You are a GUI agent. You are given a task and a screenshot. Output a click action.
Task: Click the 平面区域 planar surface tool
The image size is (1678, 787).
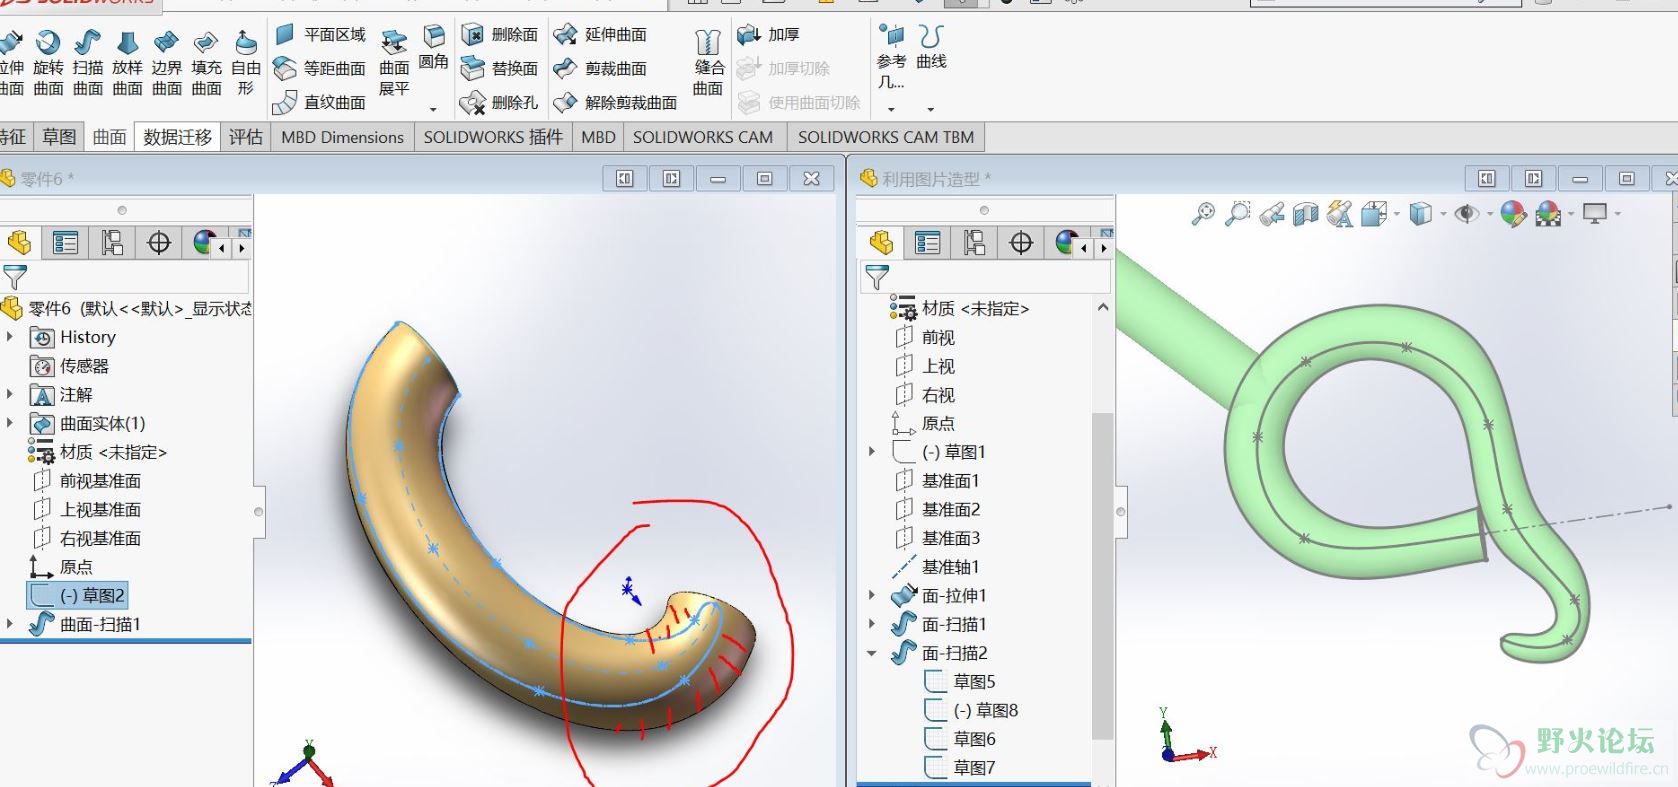coord(320,35)
